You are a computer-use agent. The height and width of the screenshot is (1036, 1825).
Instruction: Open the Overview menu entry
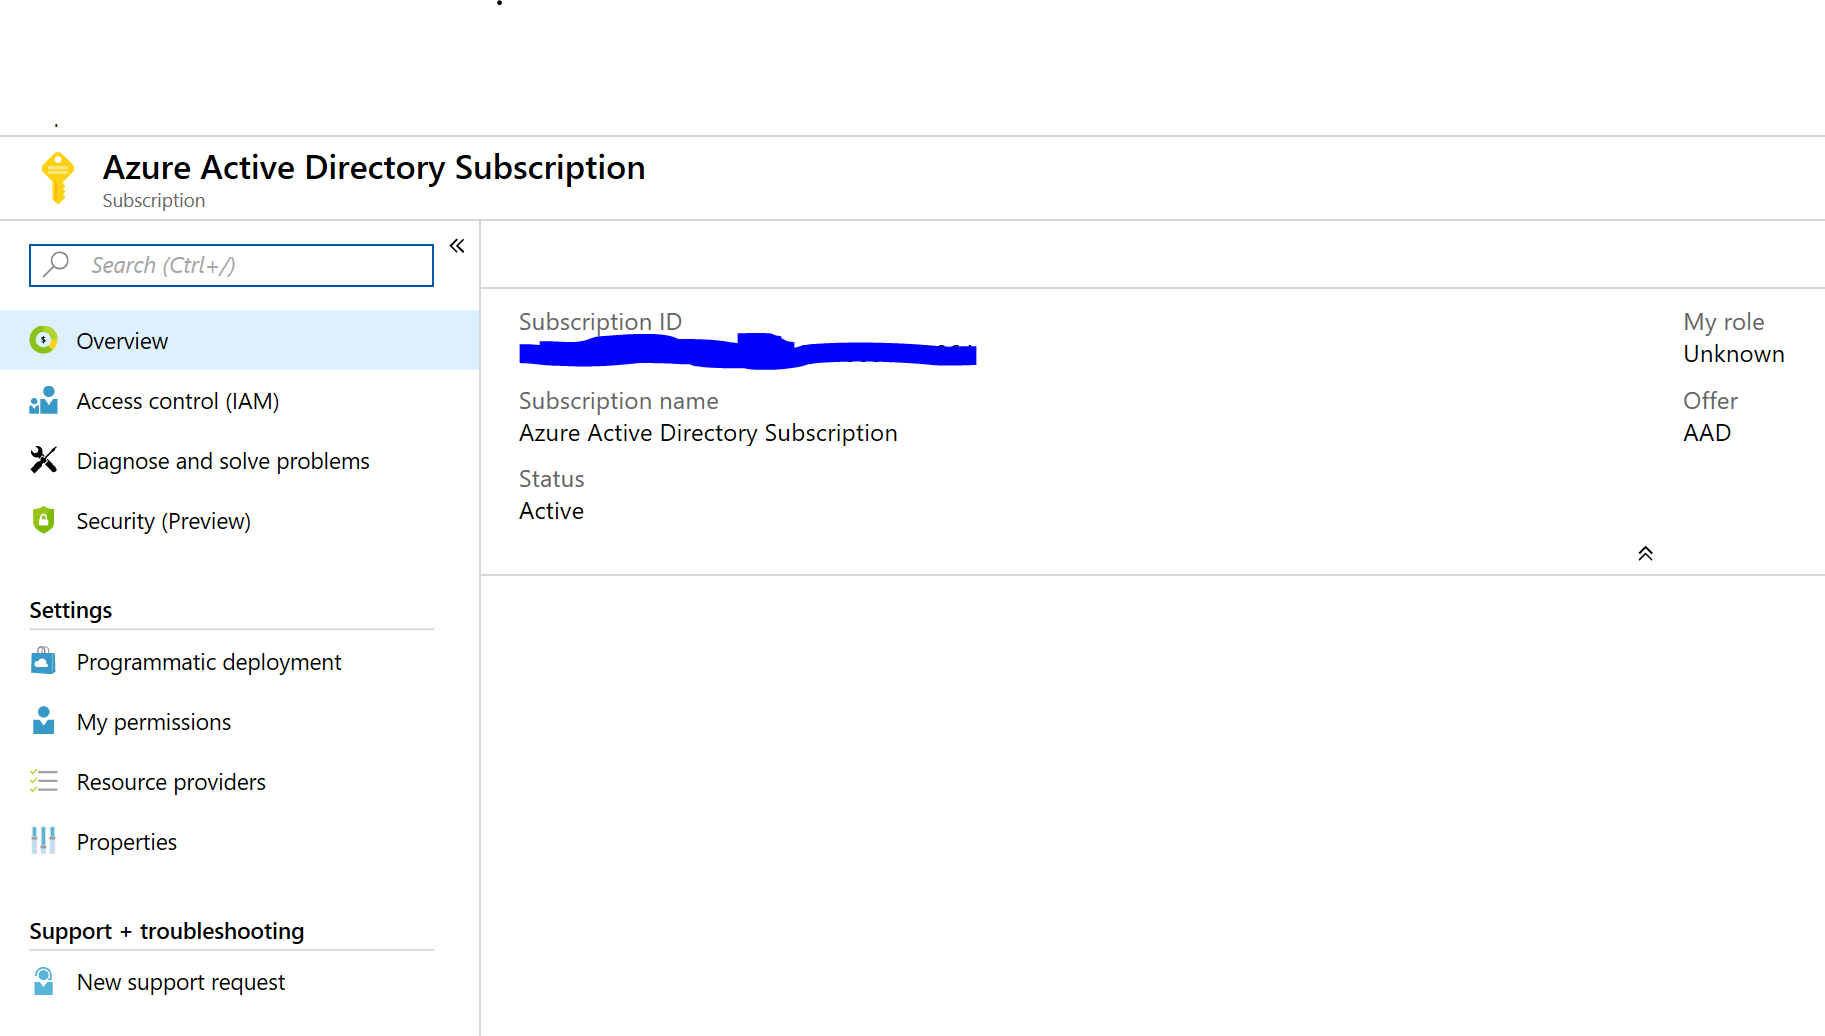121,340
